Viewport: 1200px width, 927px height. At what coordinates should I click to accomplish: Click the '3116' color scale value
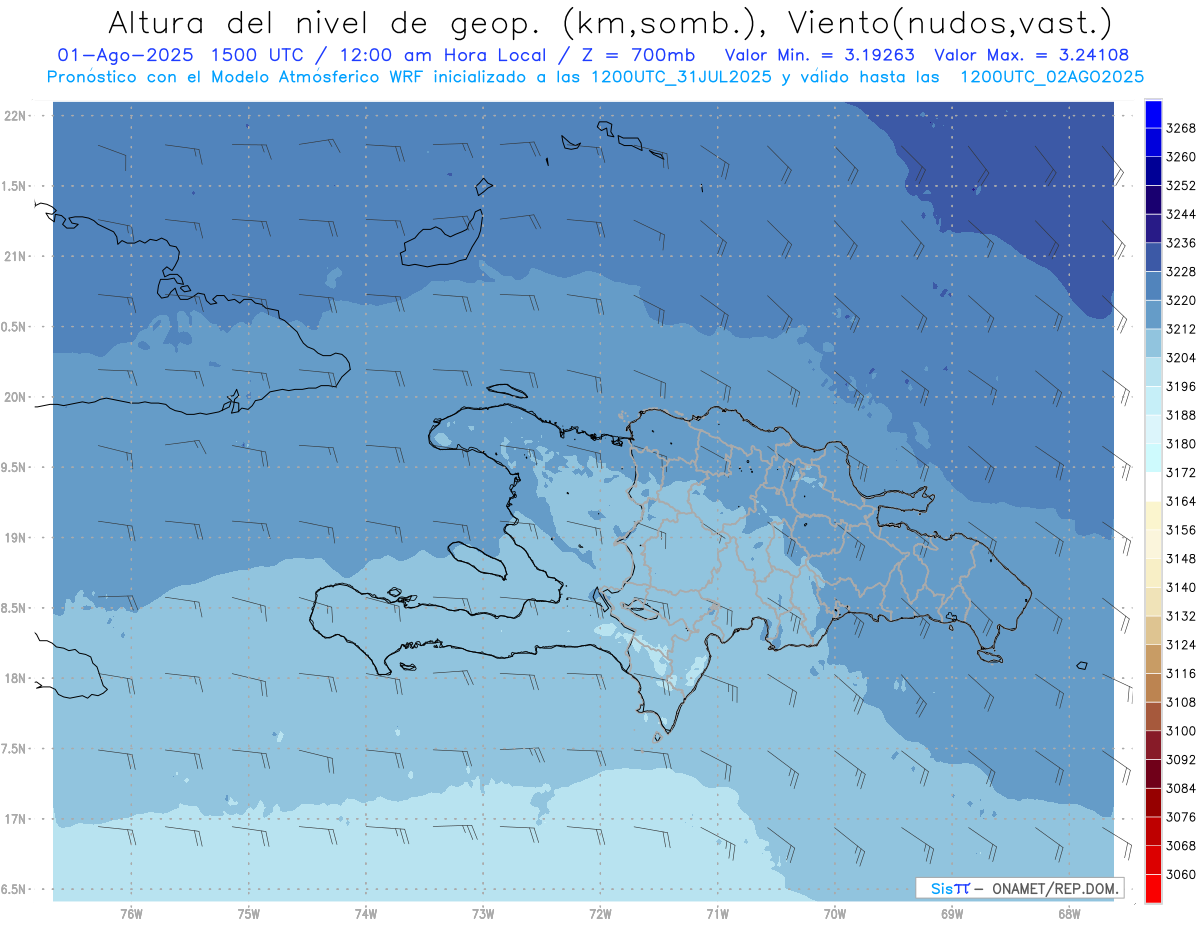(1181, 674)
